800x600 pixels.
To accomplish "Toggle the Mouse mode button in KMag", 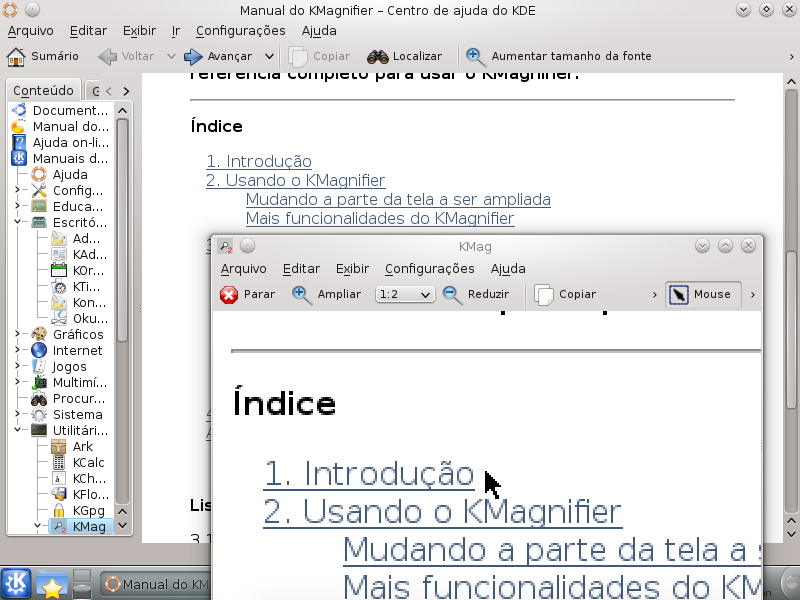I will [702, 295].
